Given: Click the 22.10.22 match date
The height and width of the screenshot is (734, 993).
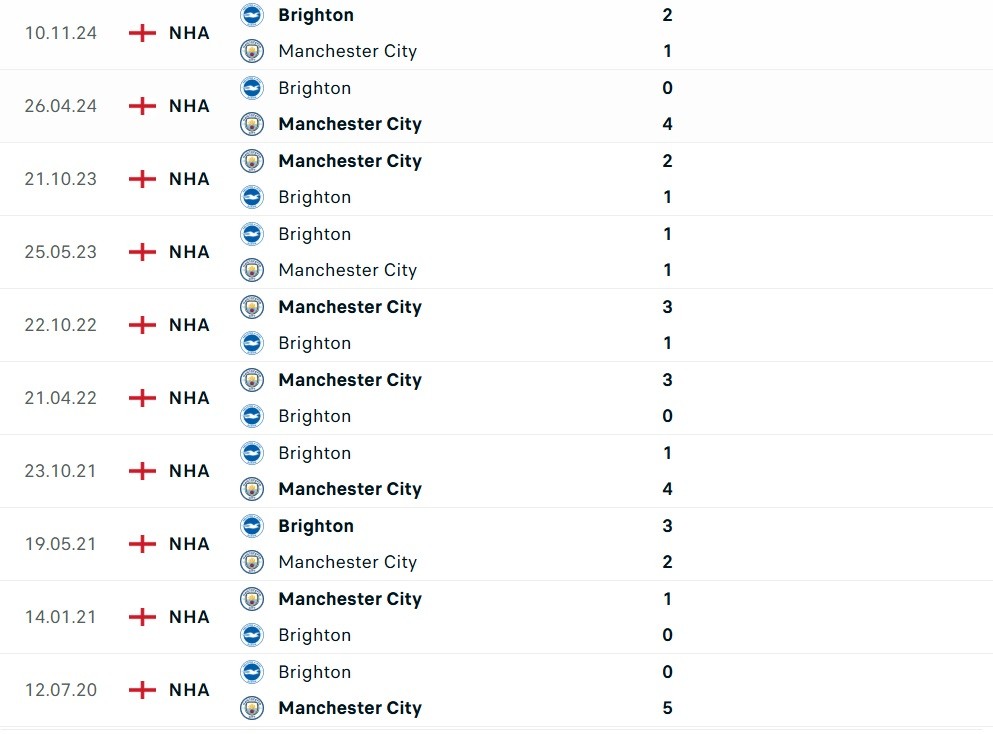Looking at the screenshot, I should tap(61, 325).
